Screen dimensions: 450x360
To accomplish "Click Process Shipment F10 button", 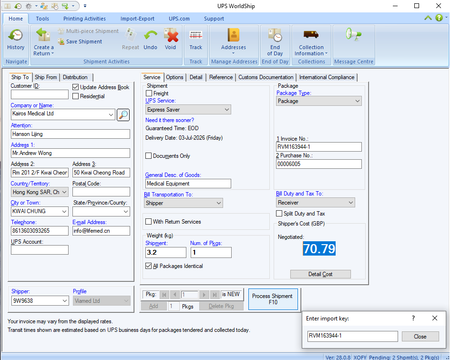I will tap(273, 299).
